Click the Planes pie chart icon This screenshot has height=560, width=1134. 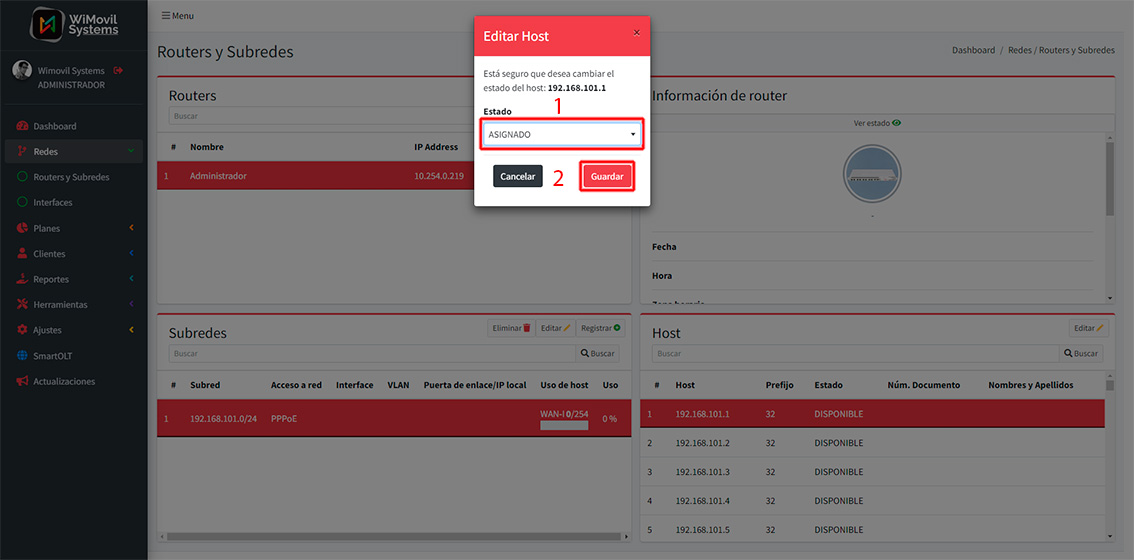[x=22, y=228]
